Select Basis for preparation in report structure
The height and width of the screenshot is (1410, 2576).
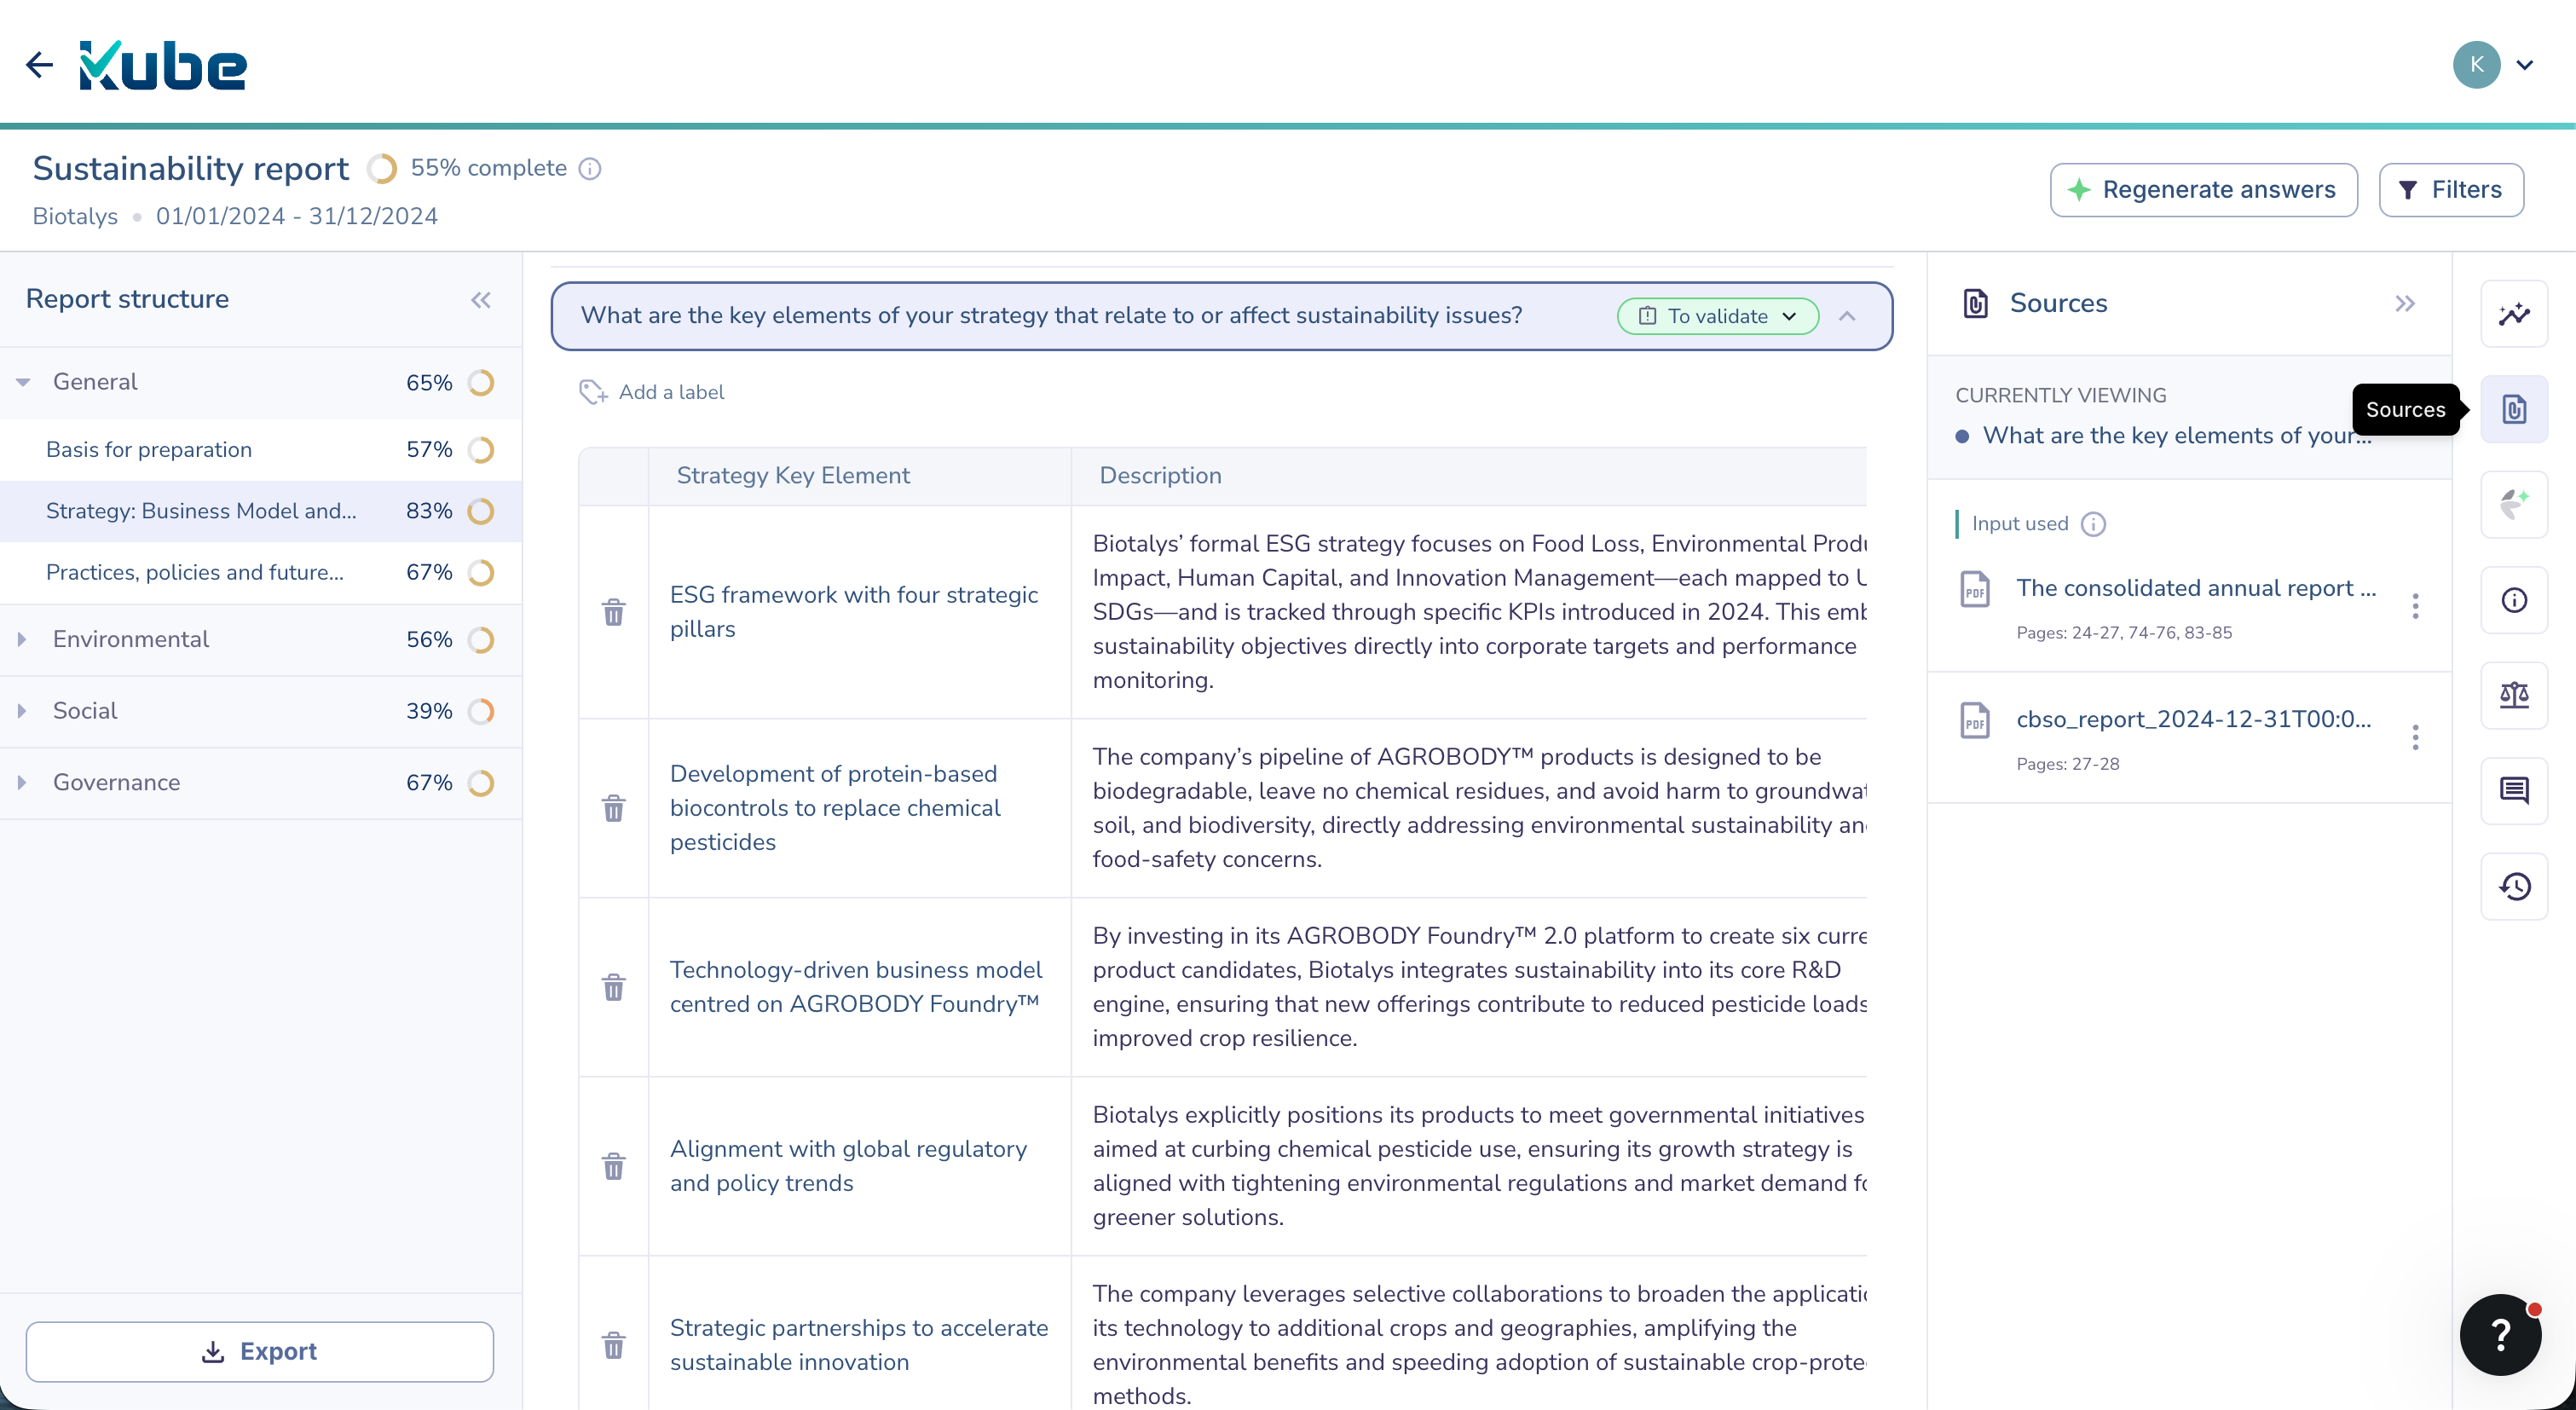148,449
